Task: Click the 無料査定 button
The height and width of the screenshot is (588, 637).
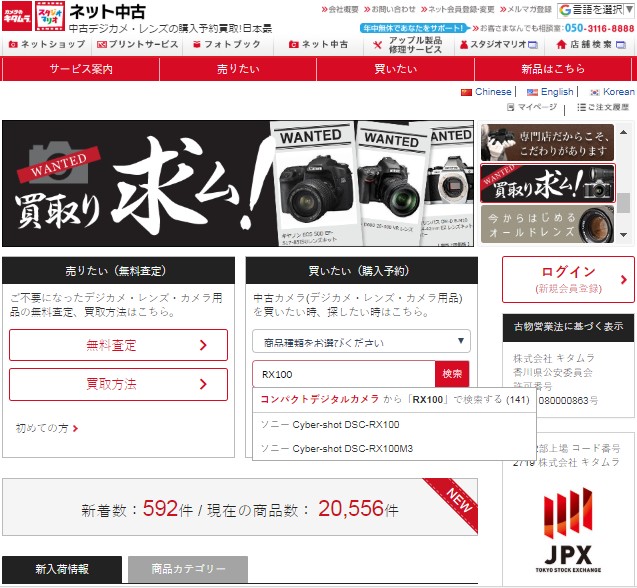Action: [x=118, y=346]
